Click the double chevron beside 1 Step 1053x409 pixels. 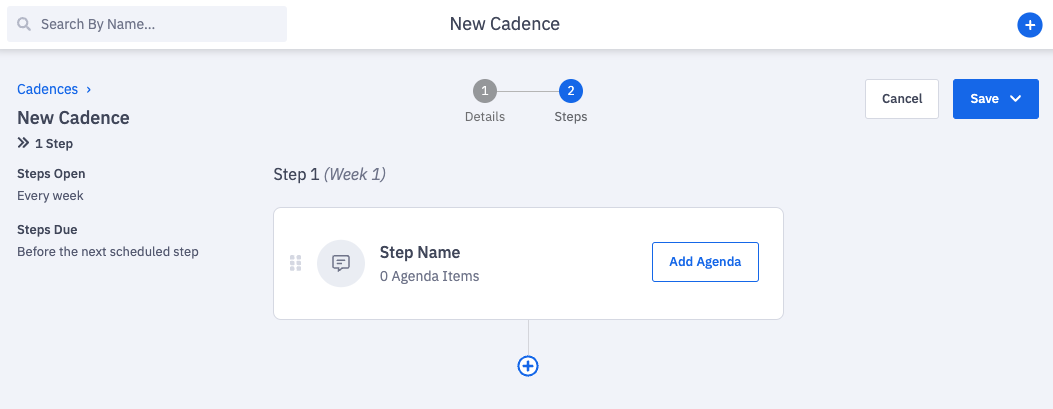[24, 143]
